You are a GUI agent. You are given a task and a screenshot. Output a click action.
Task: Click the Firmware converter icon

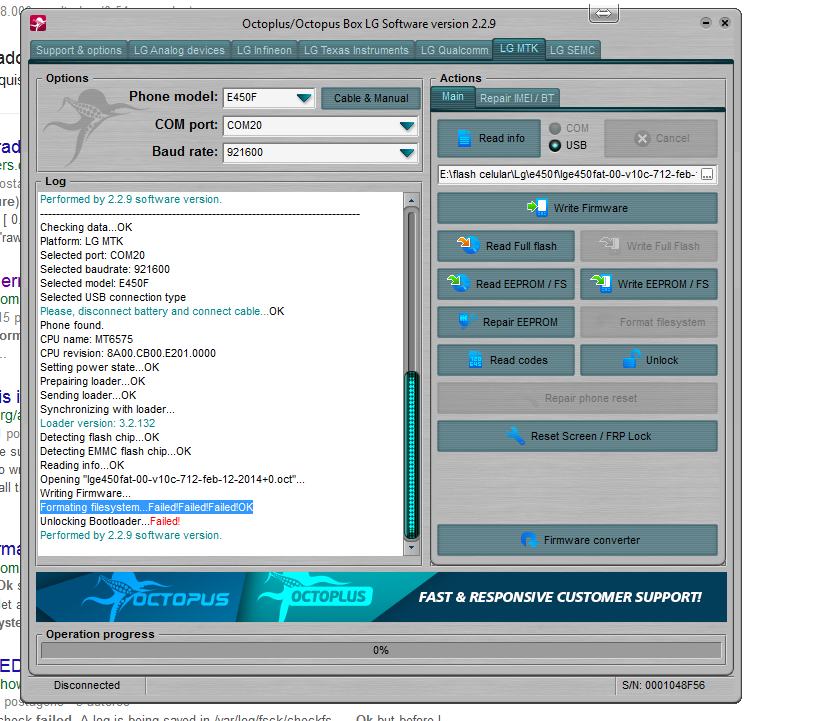[529, 540]
